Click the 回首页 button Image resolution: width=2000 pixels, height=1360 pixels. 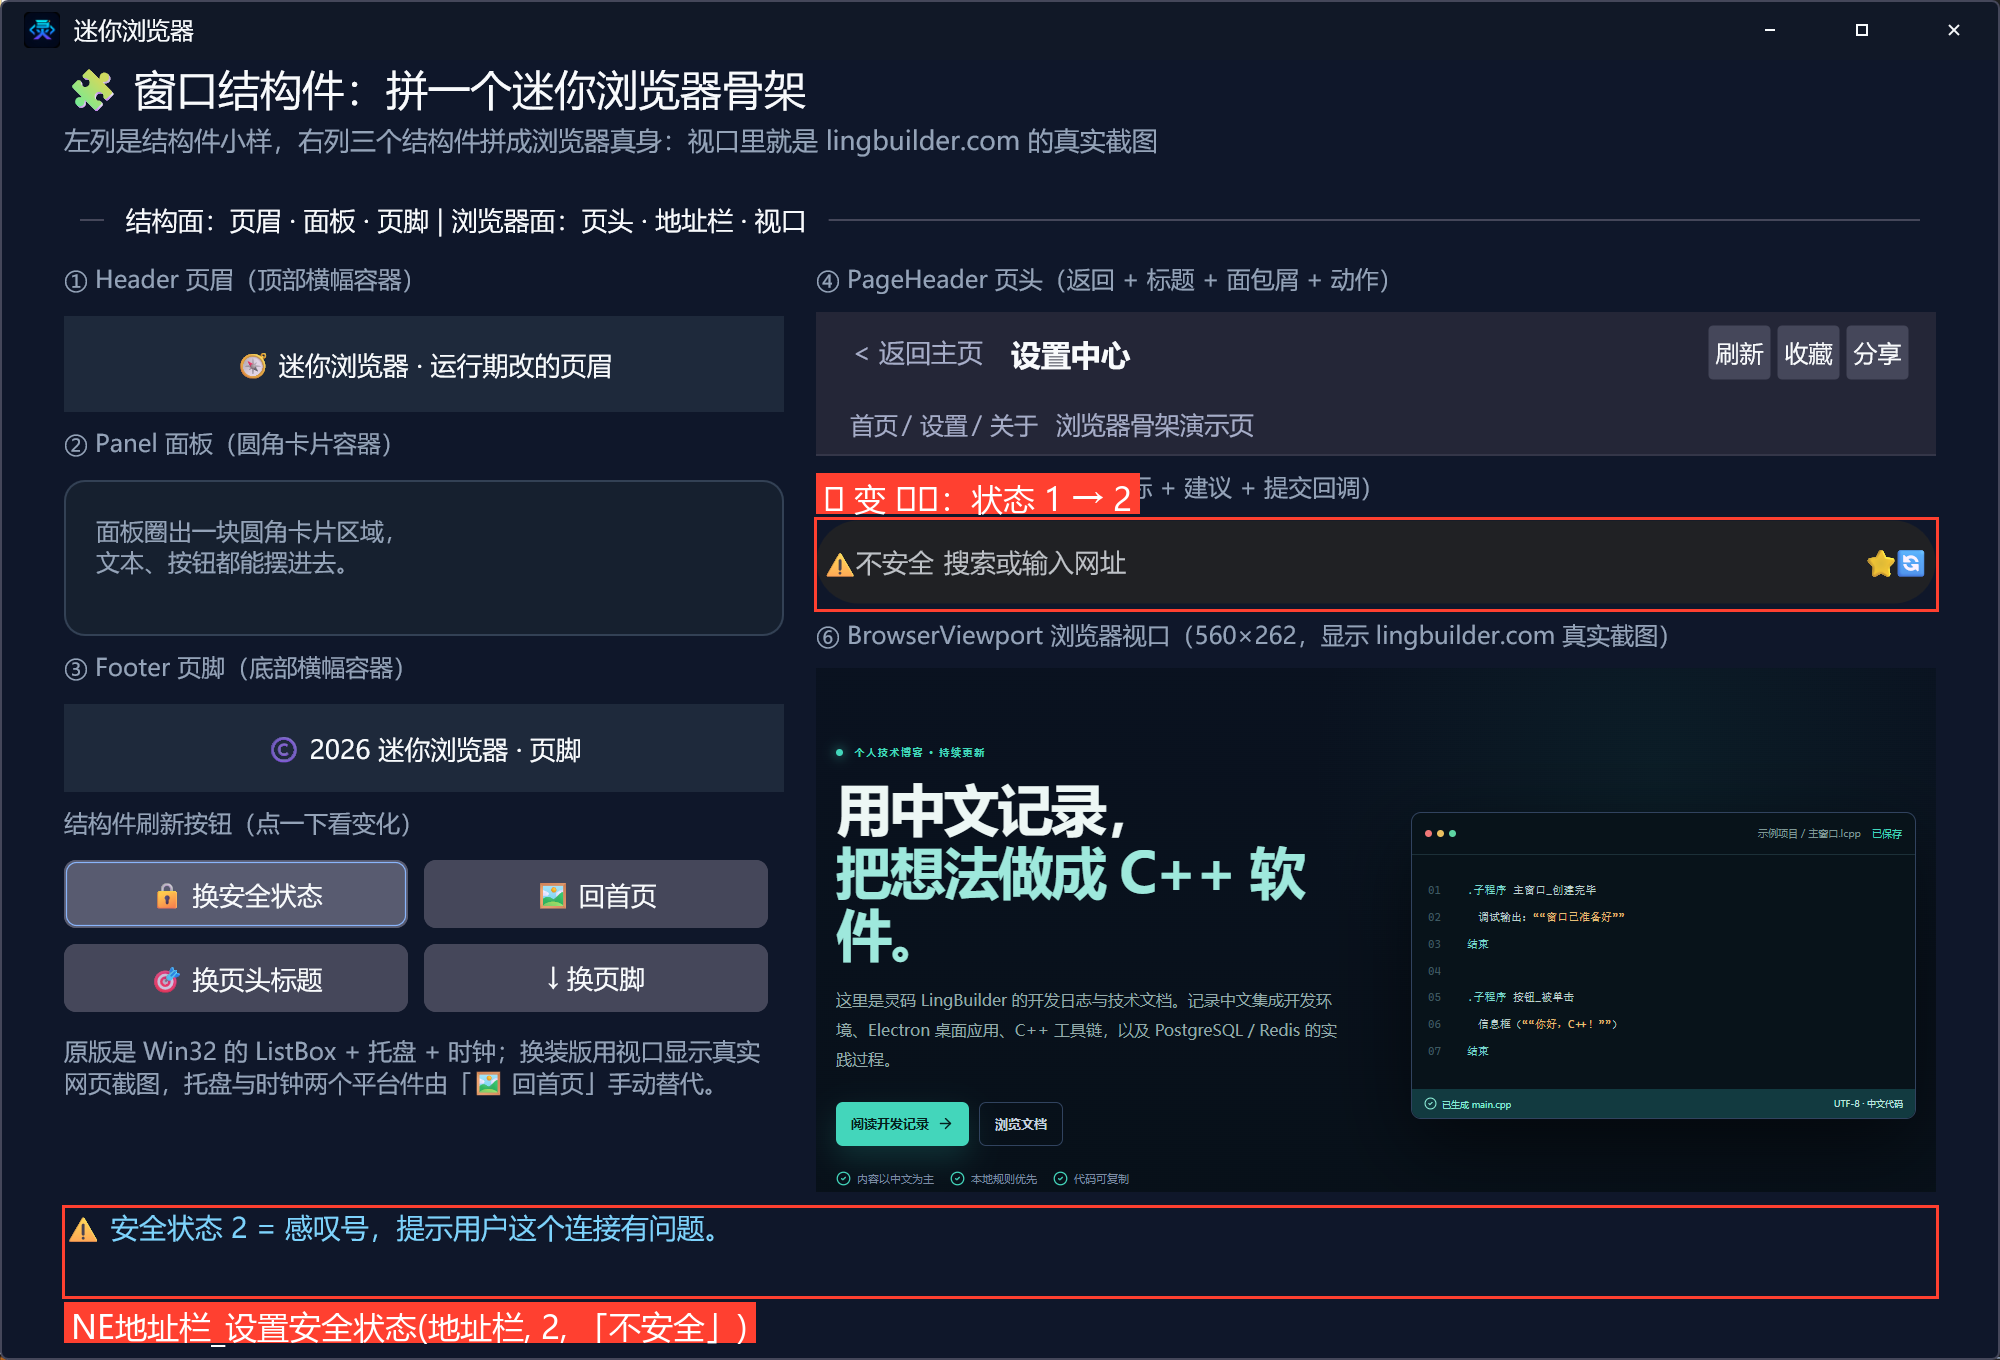click(x=596, y=894)
